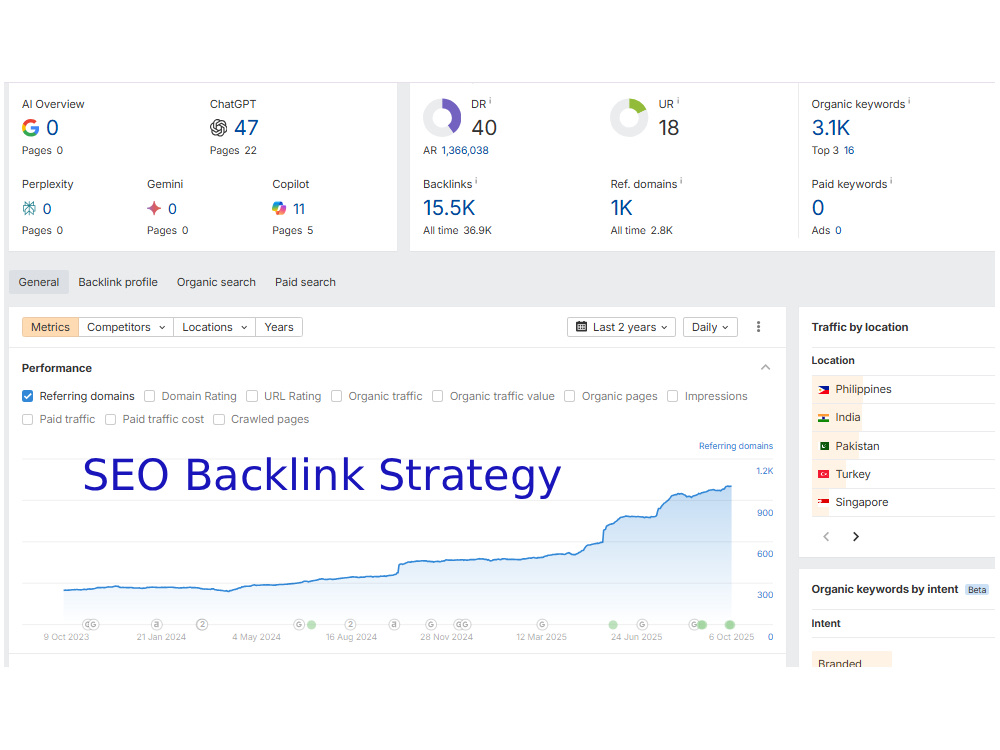Collapse the Performance section
Viewport: 1000px width, 750px height.
point(765,367)
